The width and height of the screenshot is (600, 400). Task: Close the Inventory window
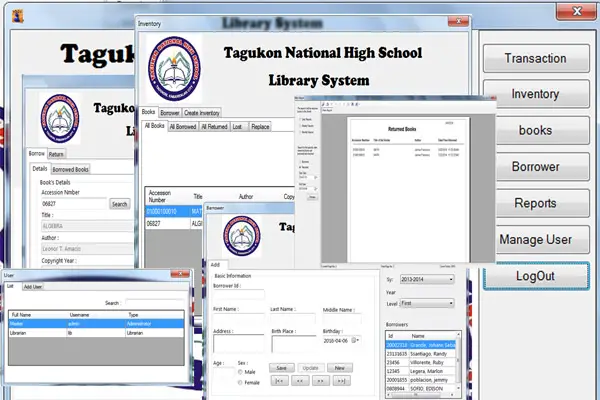458,21
